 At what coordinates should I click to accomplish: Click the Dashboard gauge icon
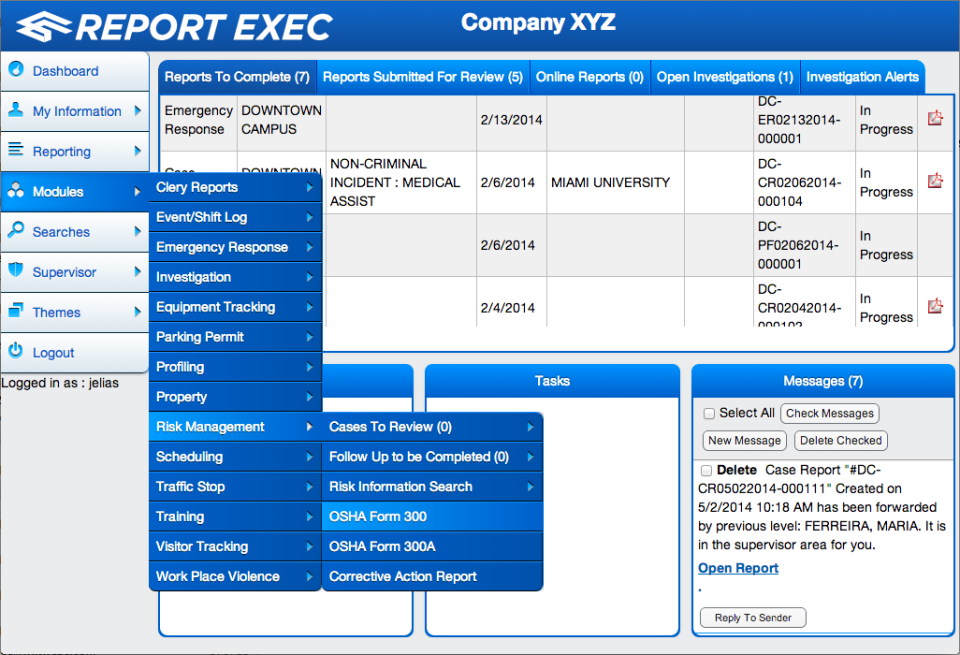tap(16, 69)
